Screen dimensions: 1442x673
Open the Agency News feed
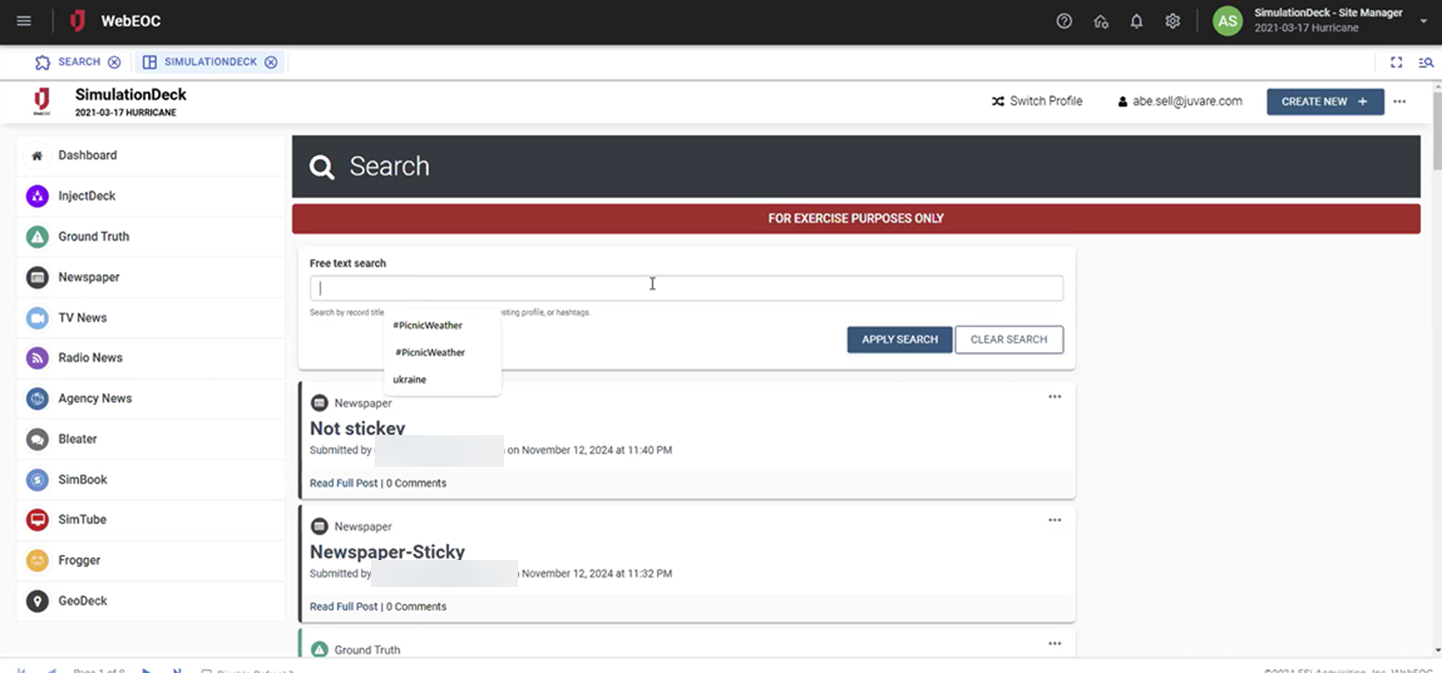94,398
